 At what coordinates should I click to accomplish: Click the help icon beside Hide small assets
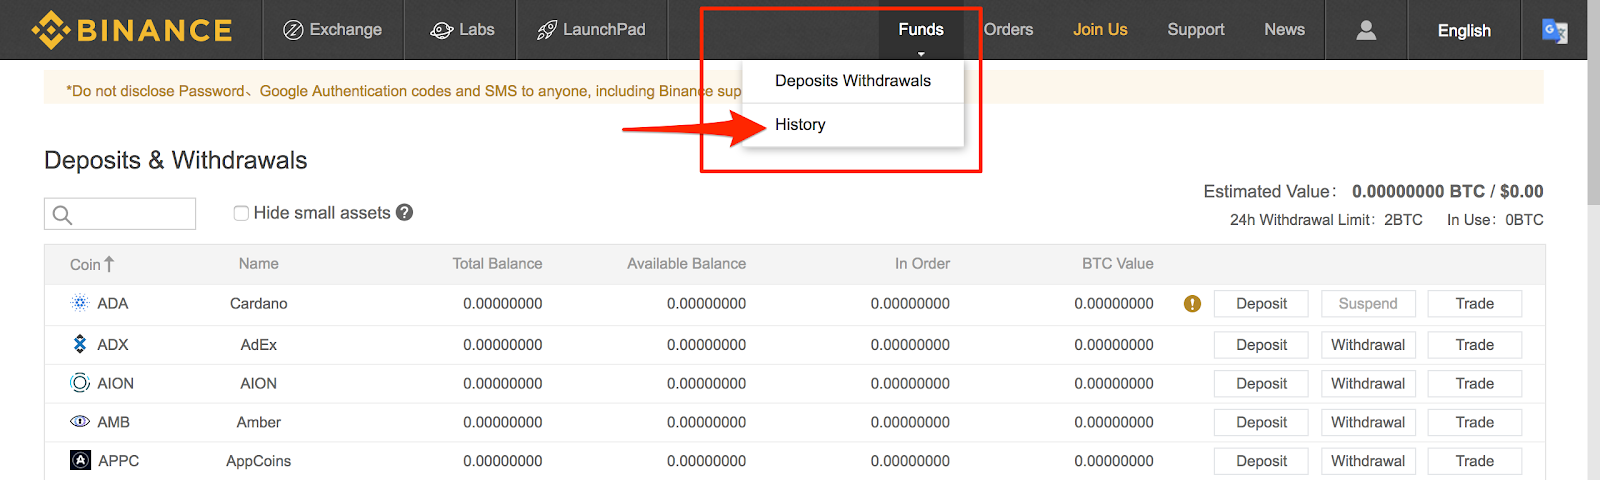404,212
